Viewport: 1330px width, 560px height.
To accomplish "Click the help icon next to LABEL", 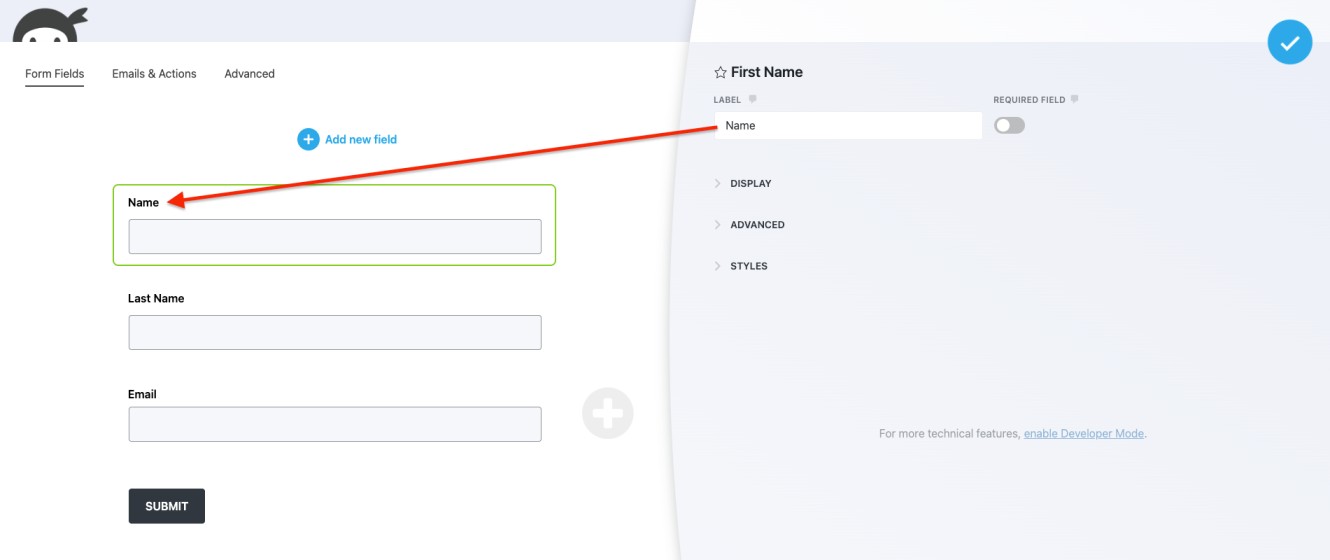I will click(752, 99).
